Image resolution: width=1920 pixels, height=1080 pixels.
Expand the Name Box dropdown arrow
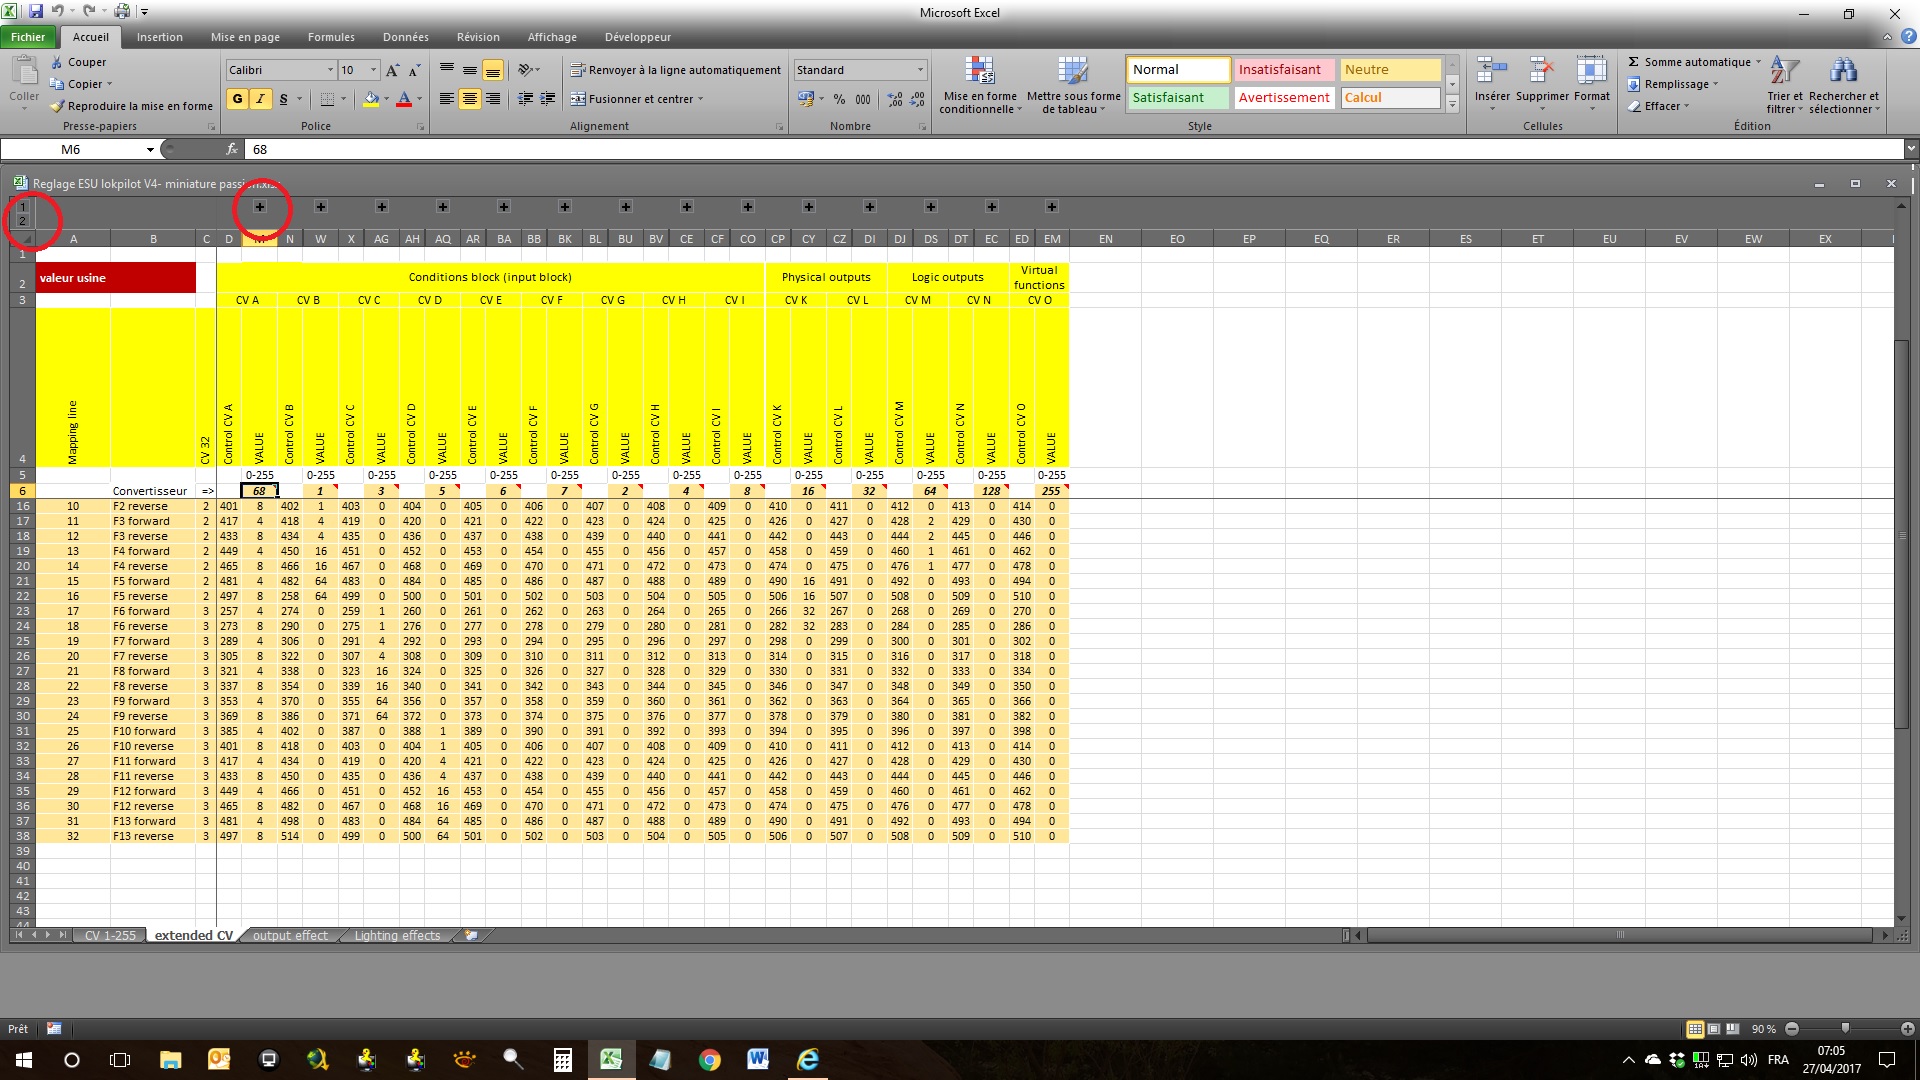(150, 149)
